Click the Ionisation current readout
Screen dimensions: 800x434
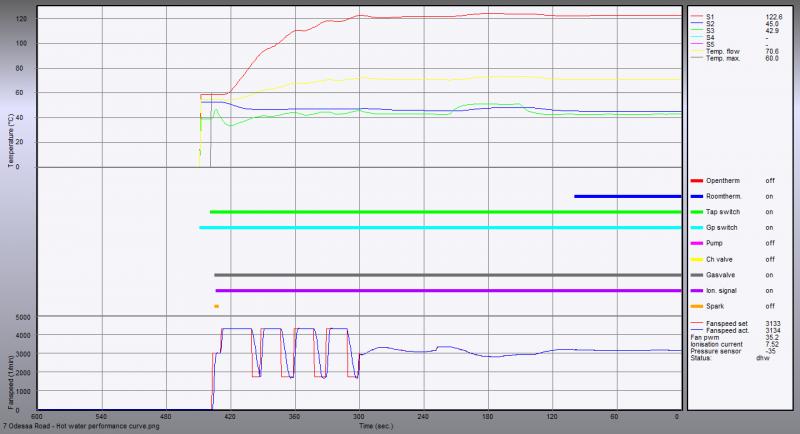tap(718, 344)
